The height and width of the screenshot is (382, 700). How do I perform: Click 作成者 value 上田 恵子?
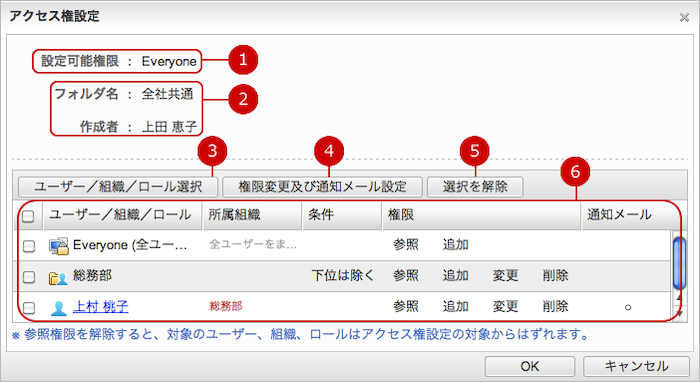[169, 127]
